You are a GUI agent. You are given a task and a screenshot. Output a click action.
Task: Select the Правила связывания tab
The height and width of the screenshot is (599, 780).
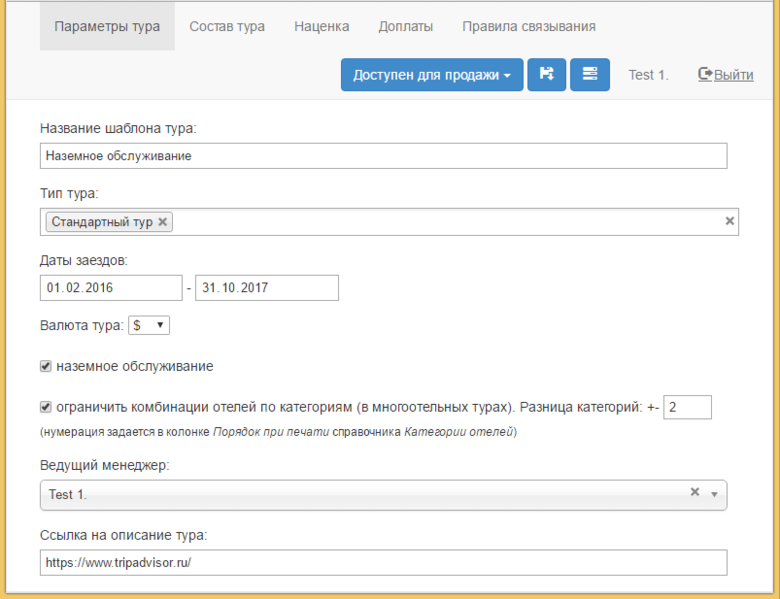coord(528,26)
